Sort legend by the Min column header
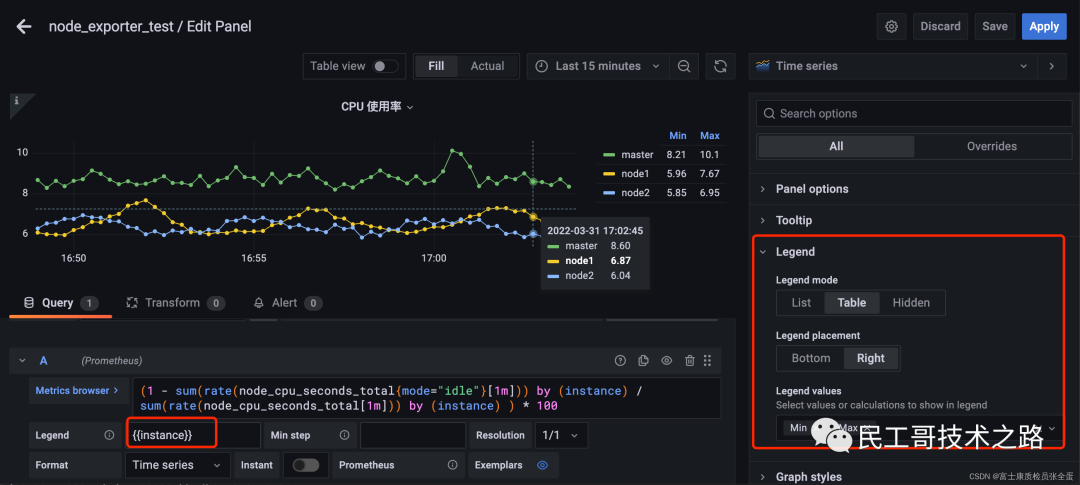This screenshot has width=1080, height=485. point(678,135)
